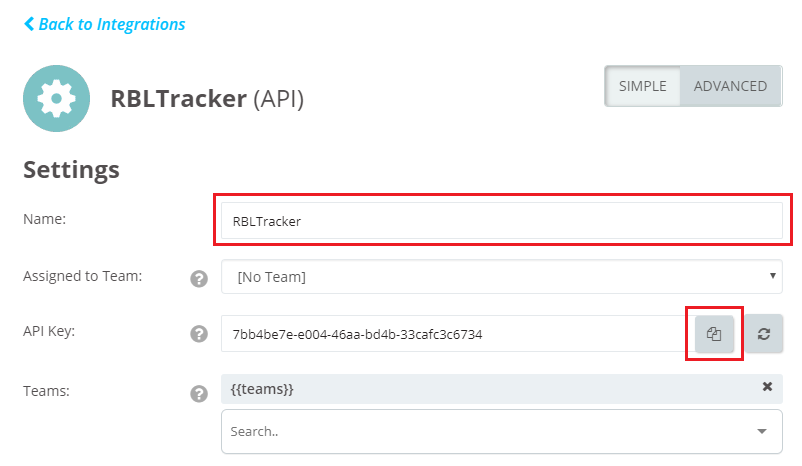Screen dimensions: 802x466
Task: Expand the Teams search dropdown arrow
Action: pyautogui.click(x=762, y=431)
